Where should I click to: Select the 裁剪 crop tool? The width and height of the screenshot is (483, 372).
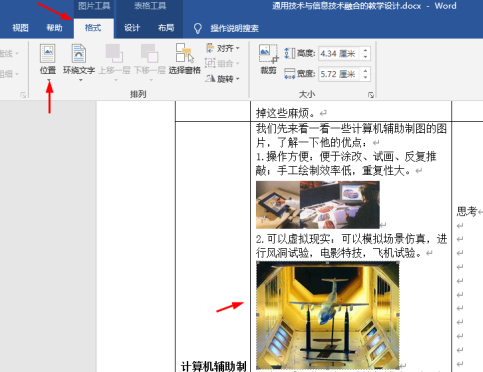(x=268, y=59)
